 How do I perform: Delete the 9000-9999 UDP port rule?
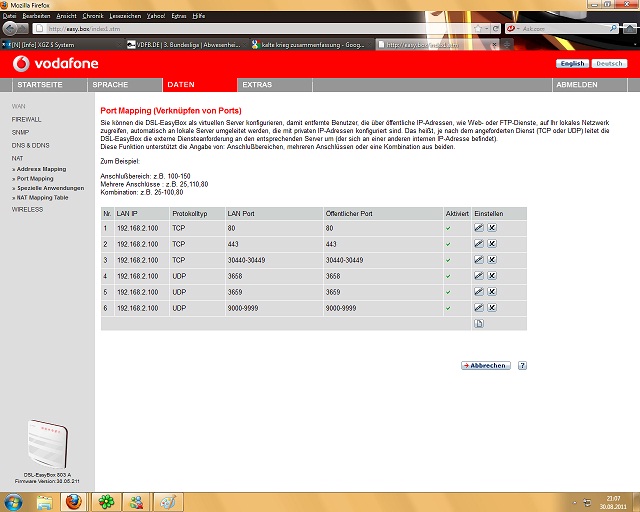point(492,307)
